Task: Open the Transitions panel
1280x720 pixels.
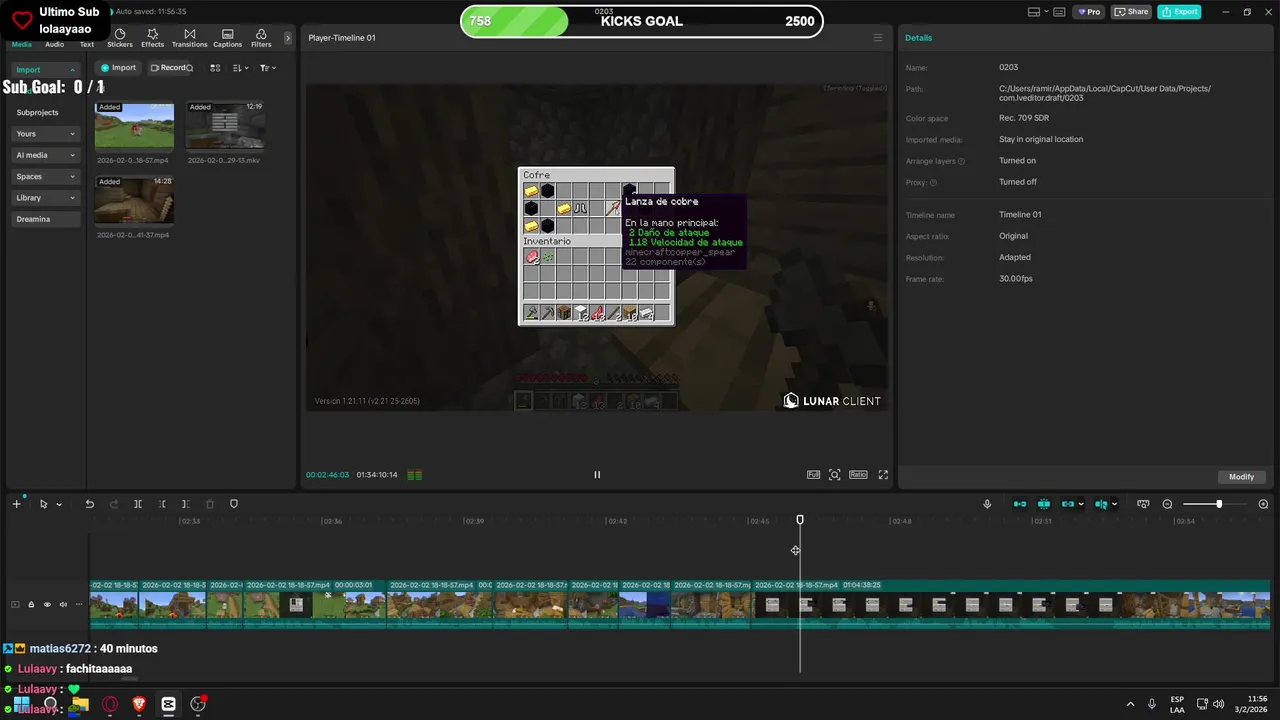Action: click(189, 38)
